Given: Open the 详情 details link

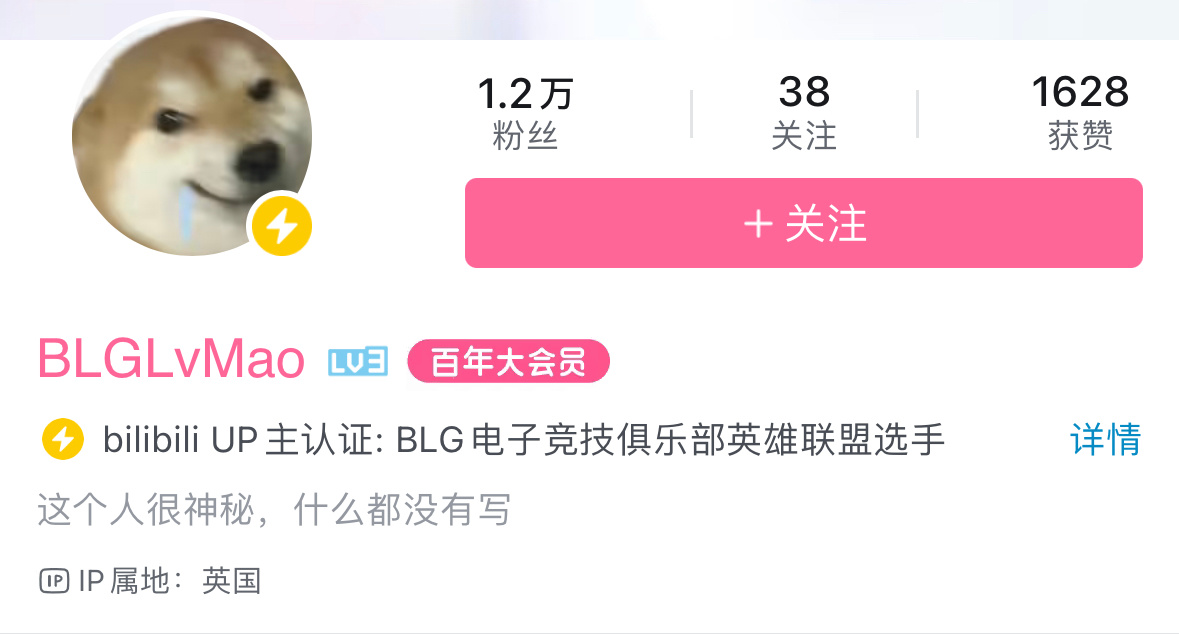Looking at the screenshot, I should [x=1105, y=439].
